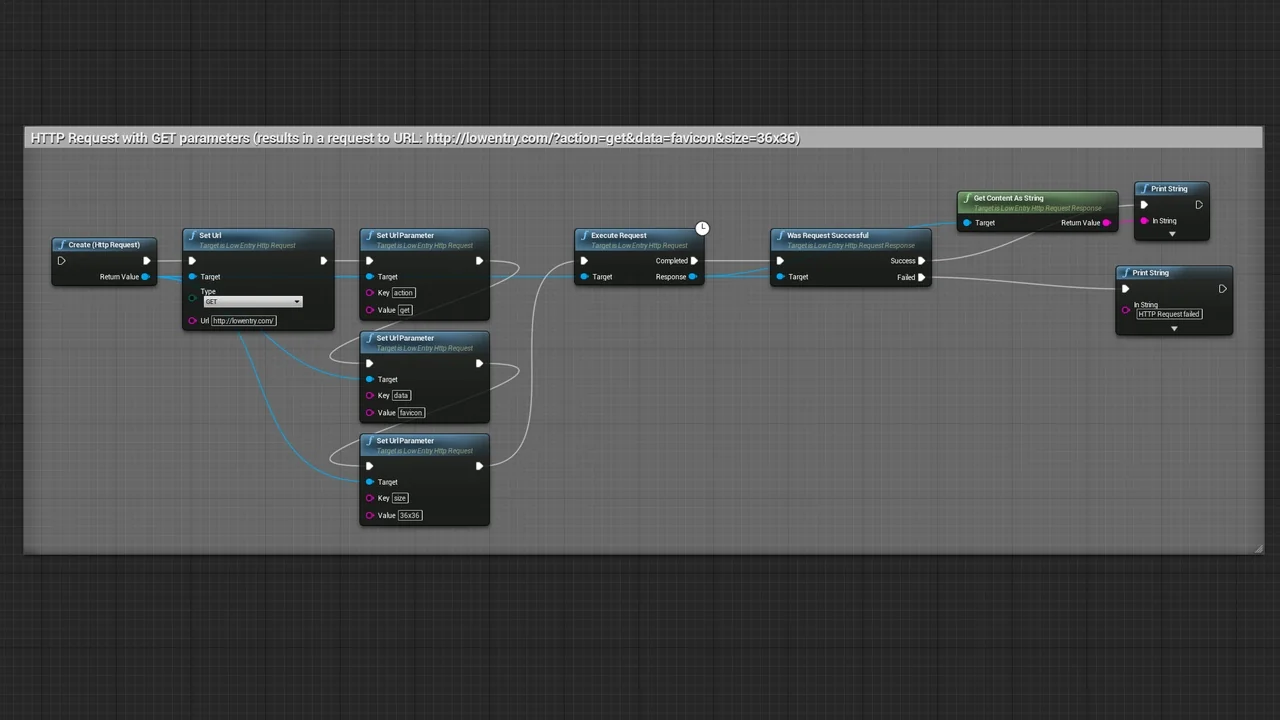Click the latent clock icon on Execute Request
The height and width of the screenshot is (720, 1280).
click(x=702, y=229)
